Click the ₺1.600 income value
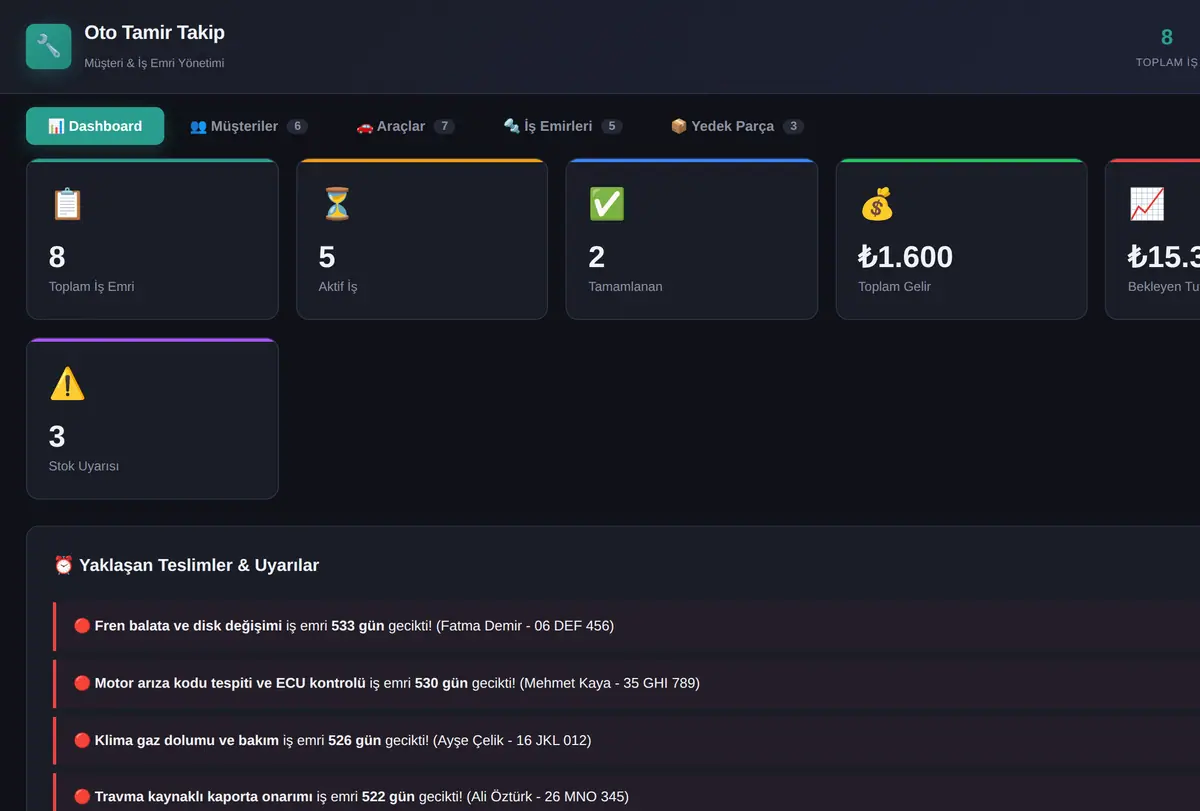1200x811 pixels. [905, 257]
